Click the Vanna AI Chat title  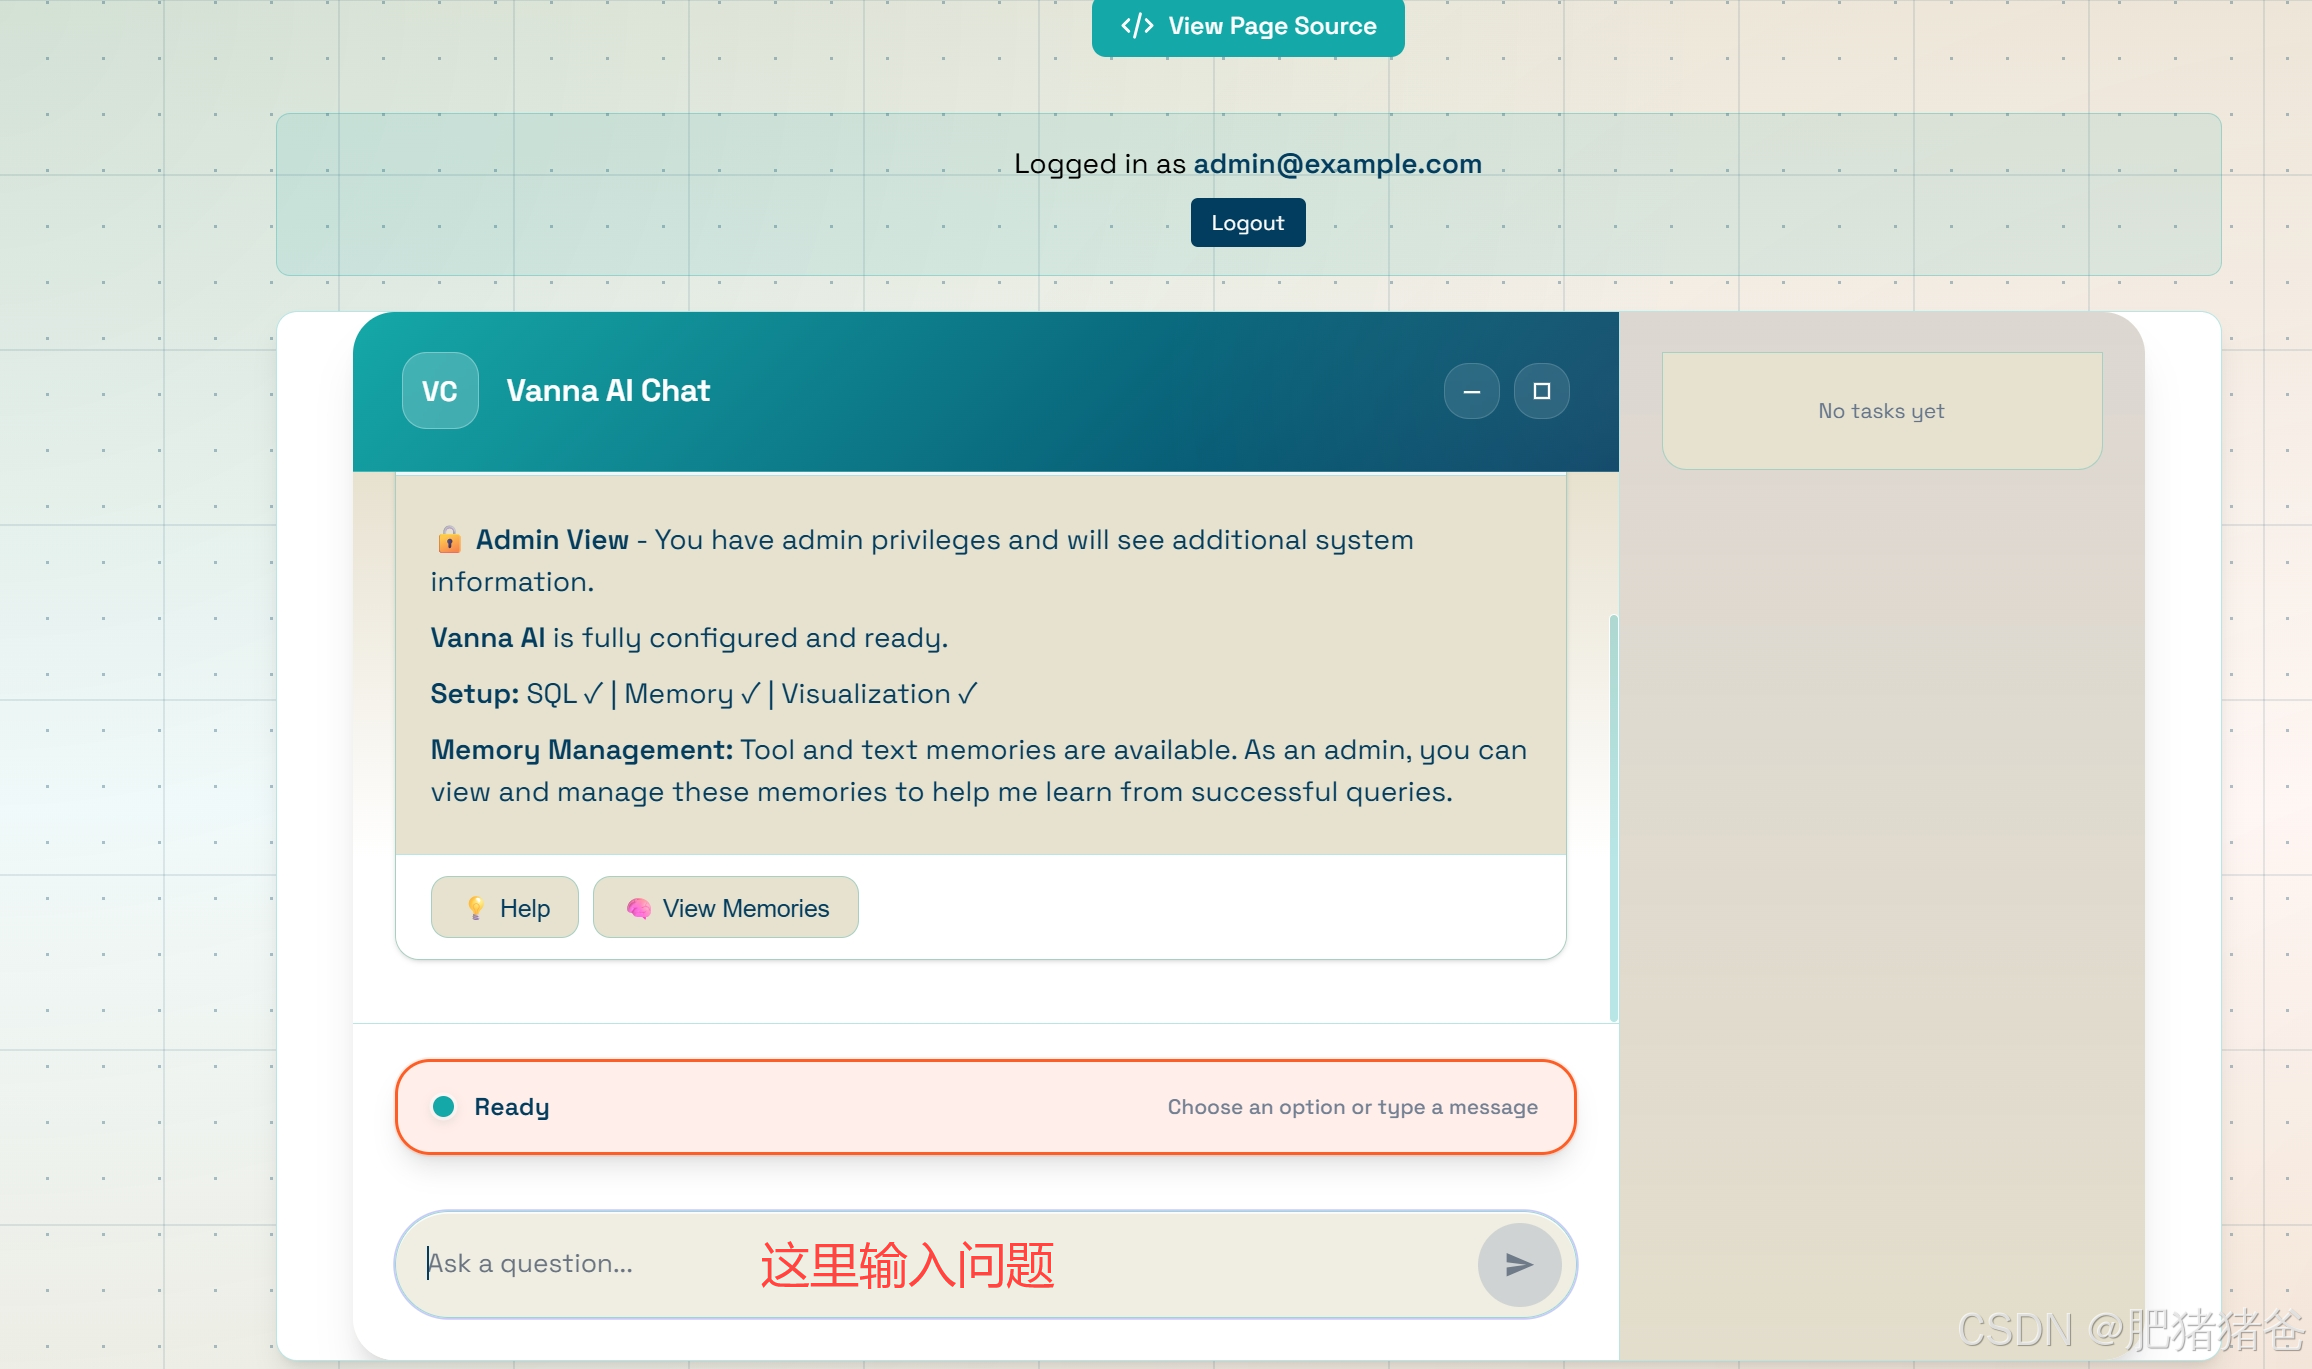(608, 391)
